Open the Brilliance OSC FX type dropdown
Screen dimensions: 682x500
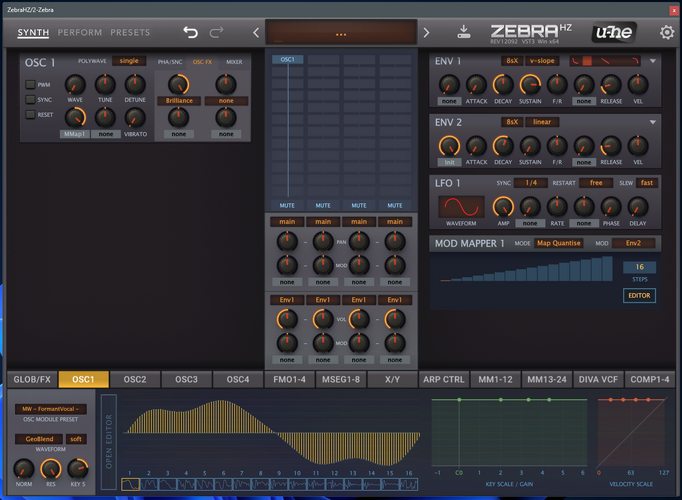coord(179,101)
